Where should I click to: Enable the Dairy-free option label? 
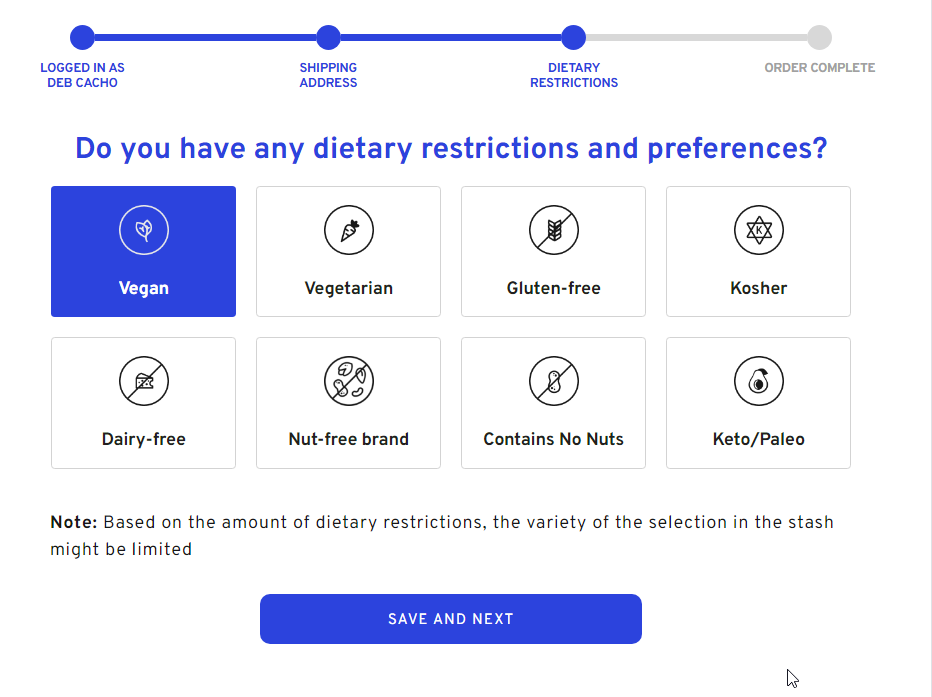[144, 439]
